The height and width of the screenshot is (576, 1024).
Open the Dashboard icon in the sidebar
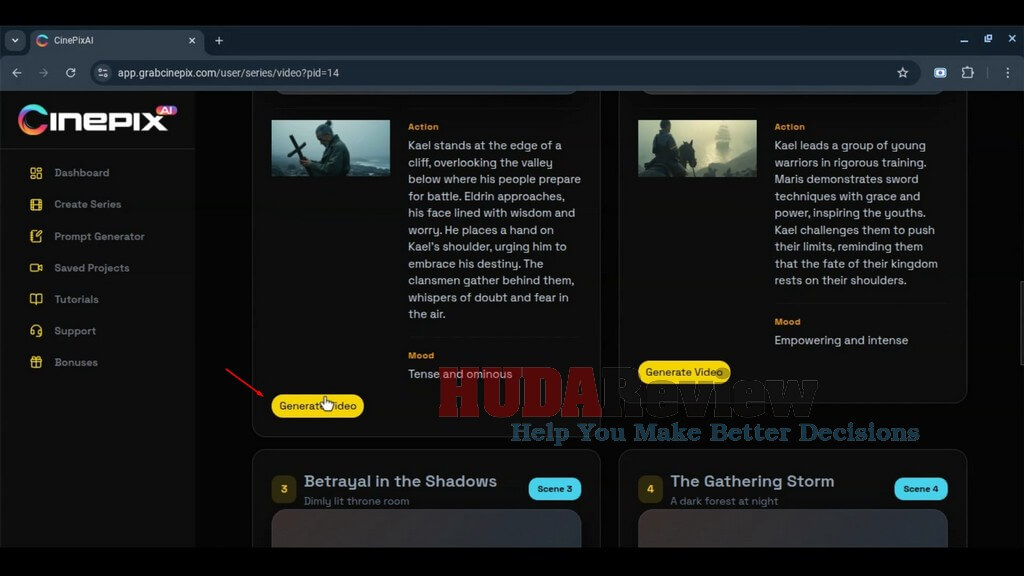36,173
